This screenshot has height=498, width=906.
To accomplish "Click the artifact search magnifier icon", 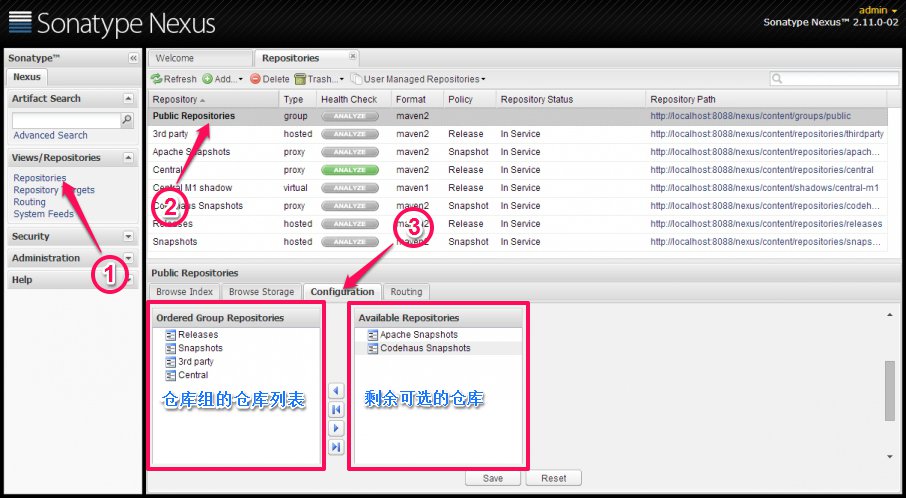I will (x=127, y=120).
